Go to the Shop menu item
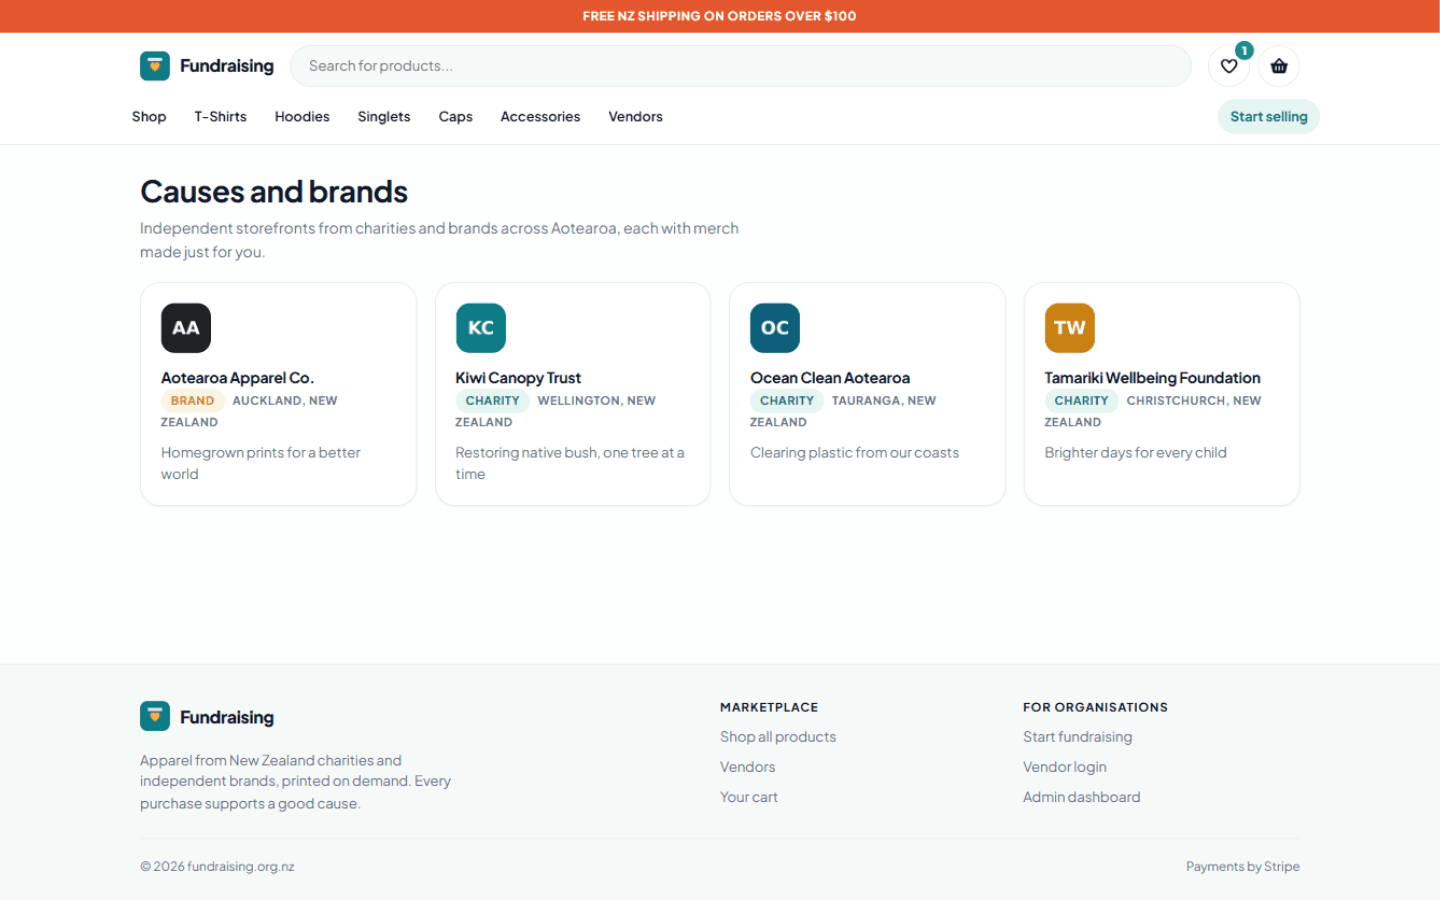1440x900 pixels. [149, 117]
